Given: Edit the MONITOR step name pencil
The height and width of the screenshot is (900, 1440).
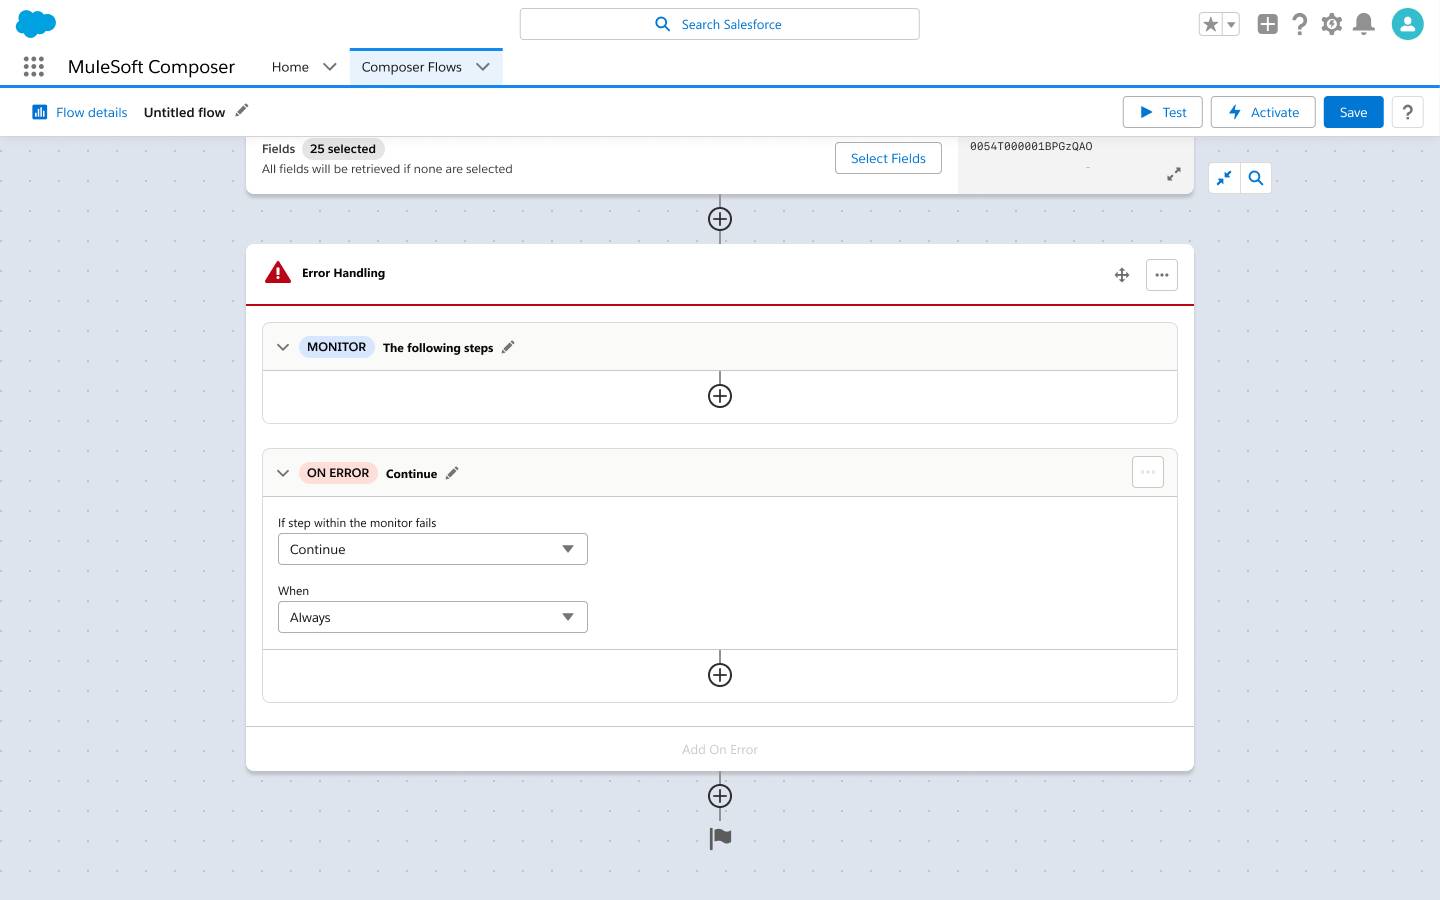Looking at the screenshot, I should pyautogui.click(x=508, y=347).
